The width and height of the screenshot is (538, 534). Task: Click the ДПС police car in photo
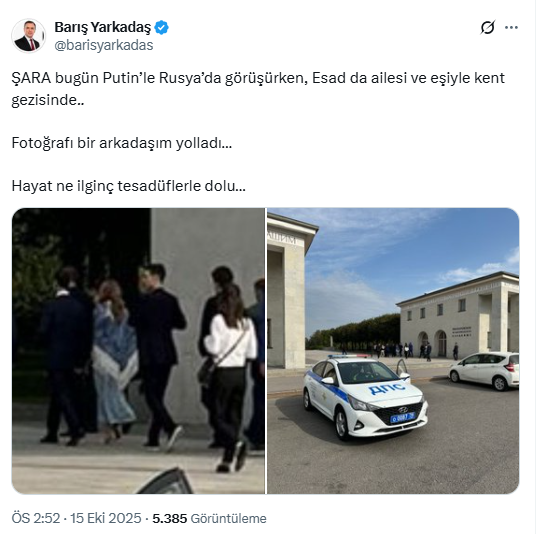point(365,398)
